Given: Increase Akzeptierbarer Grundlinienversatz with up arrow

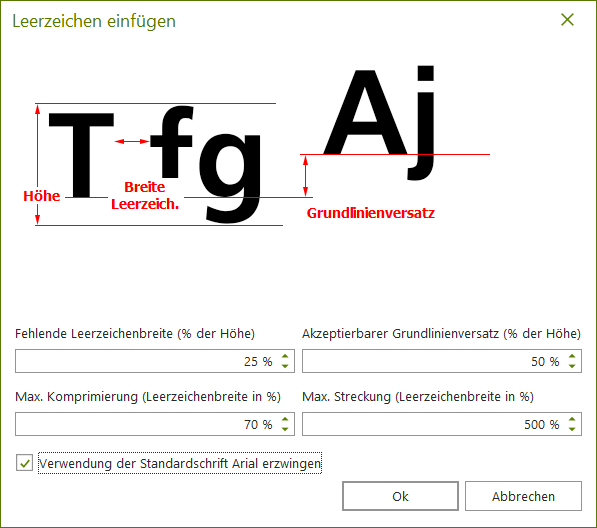Looking at the screenshot, I should [x=572, y=356].
